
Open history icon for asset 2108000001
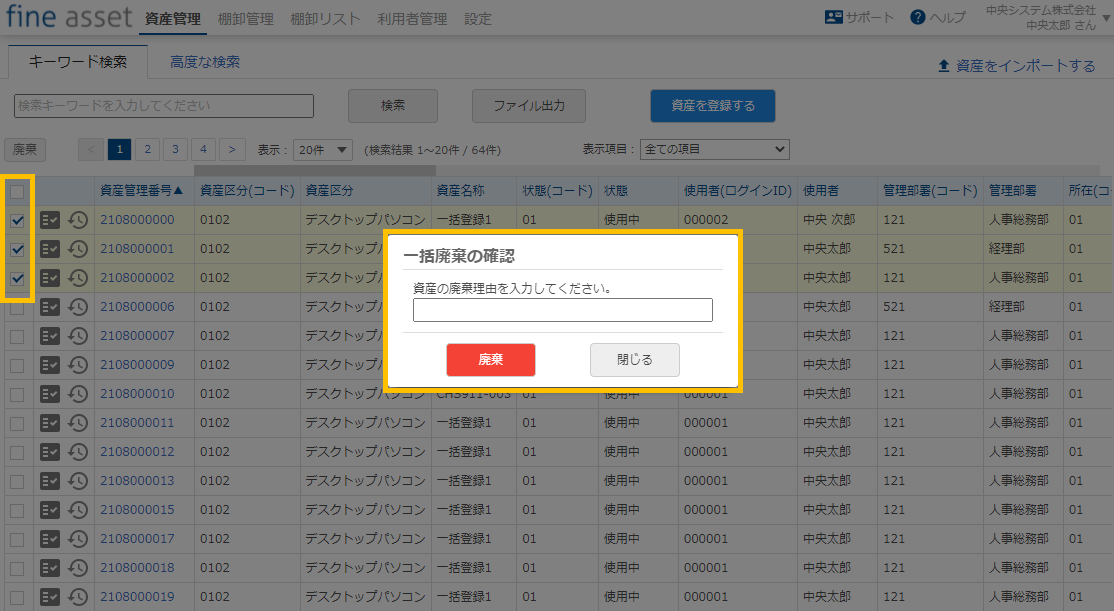click(x=77, y=249)
